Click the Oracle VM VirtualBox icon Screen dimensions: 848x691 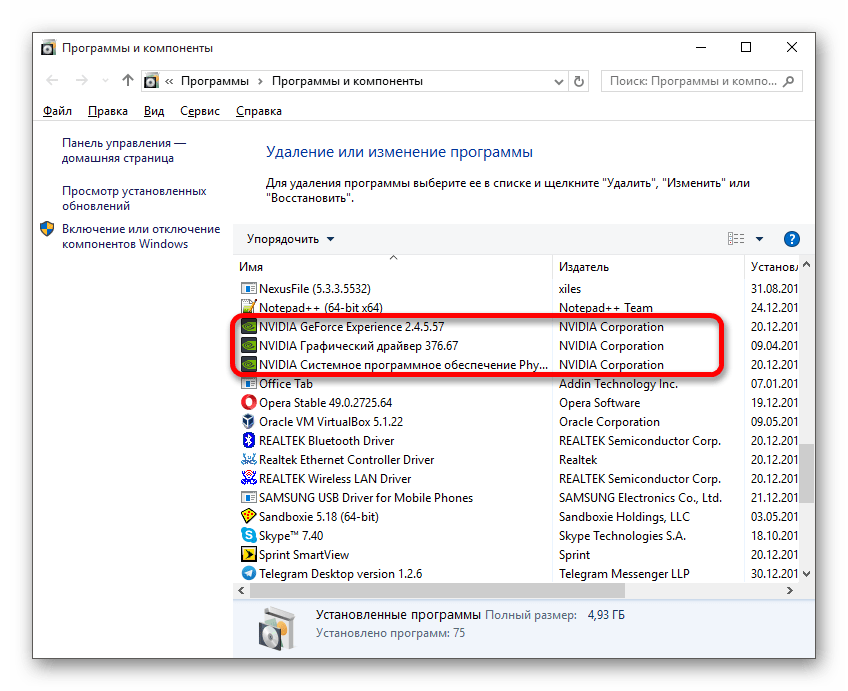tap(249, 422)
